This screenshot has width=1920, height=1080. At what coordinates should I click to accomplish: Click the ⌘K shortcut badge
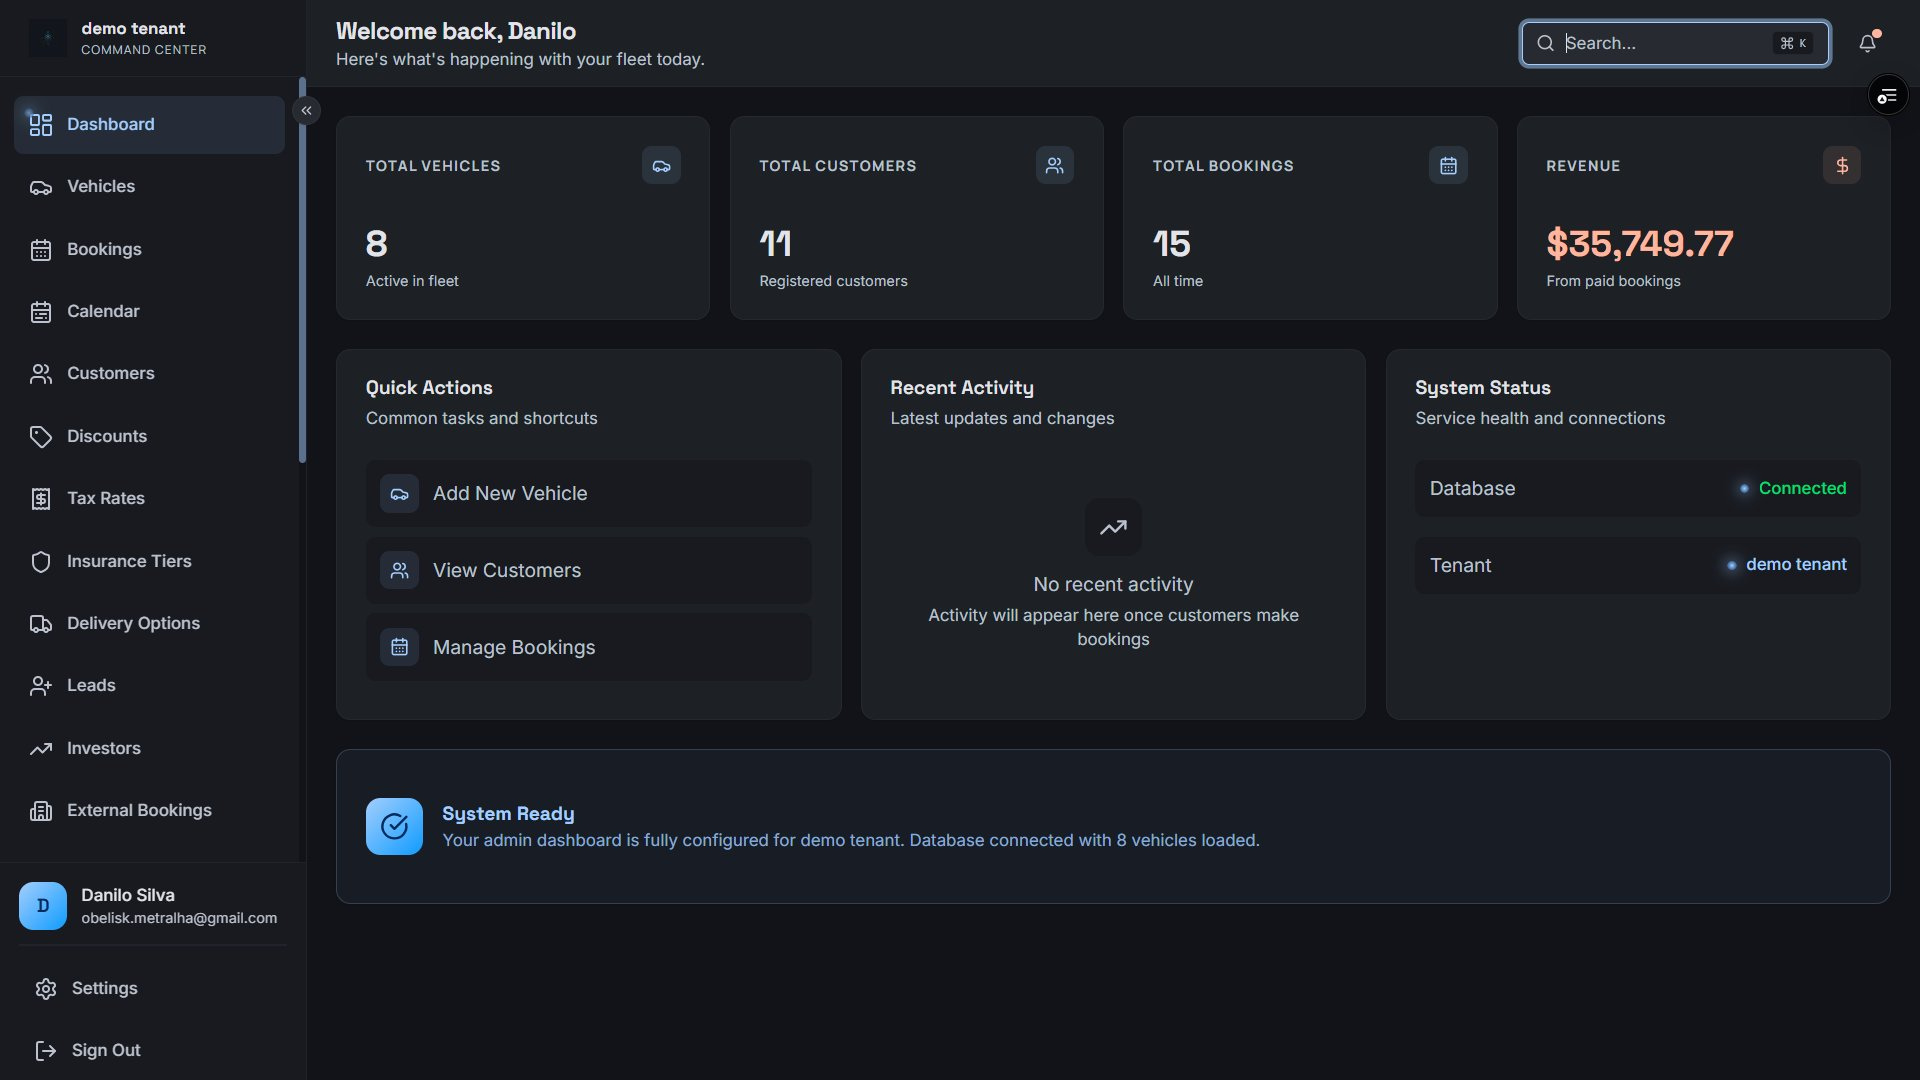point(1793,43)
